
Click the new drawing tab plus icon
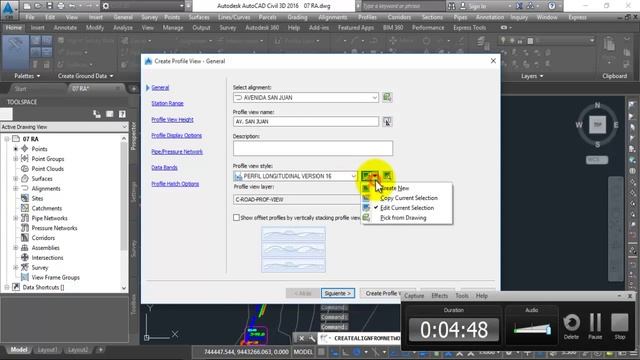pyautogui.click(x=133, y=89)
